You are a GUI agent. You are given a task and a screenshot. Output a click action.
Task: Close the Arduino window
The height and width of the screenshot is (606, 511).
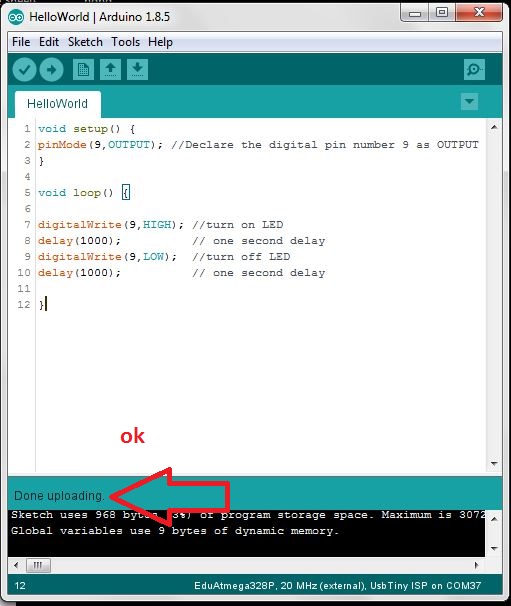pyautogui.click(x=479, y=13)
